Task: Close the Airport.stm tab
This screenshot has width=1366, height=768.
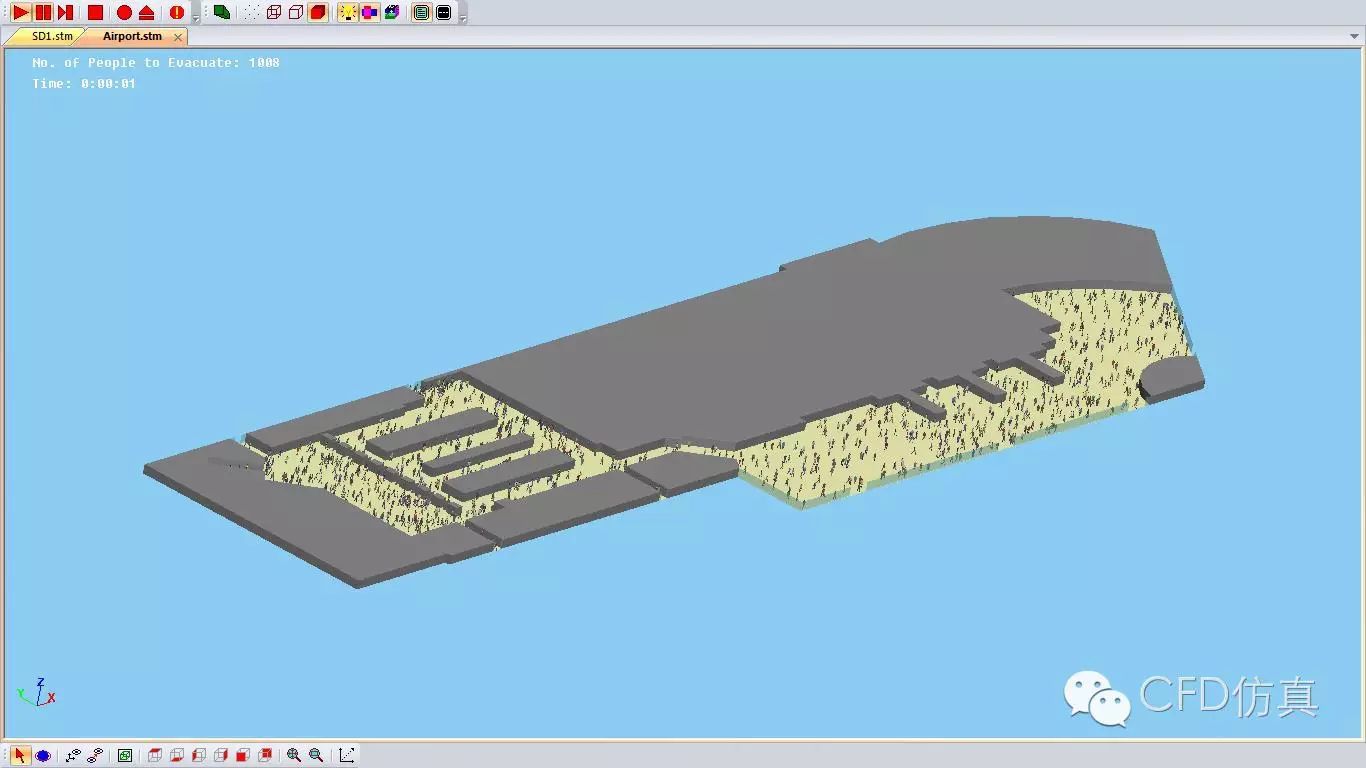Action: point(178,37)
